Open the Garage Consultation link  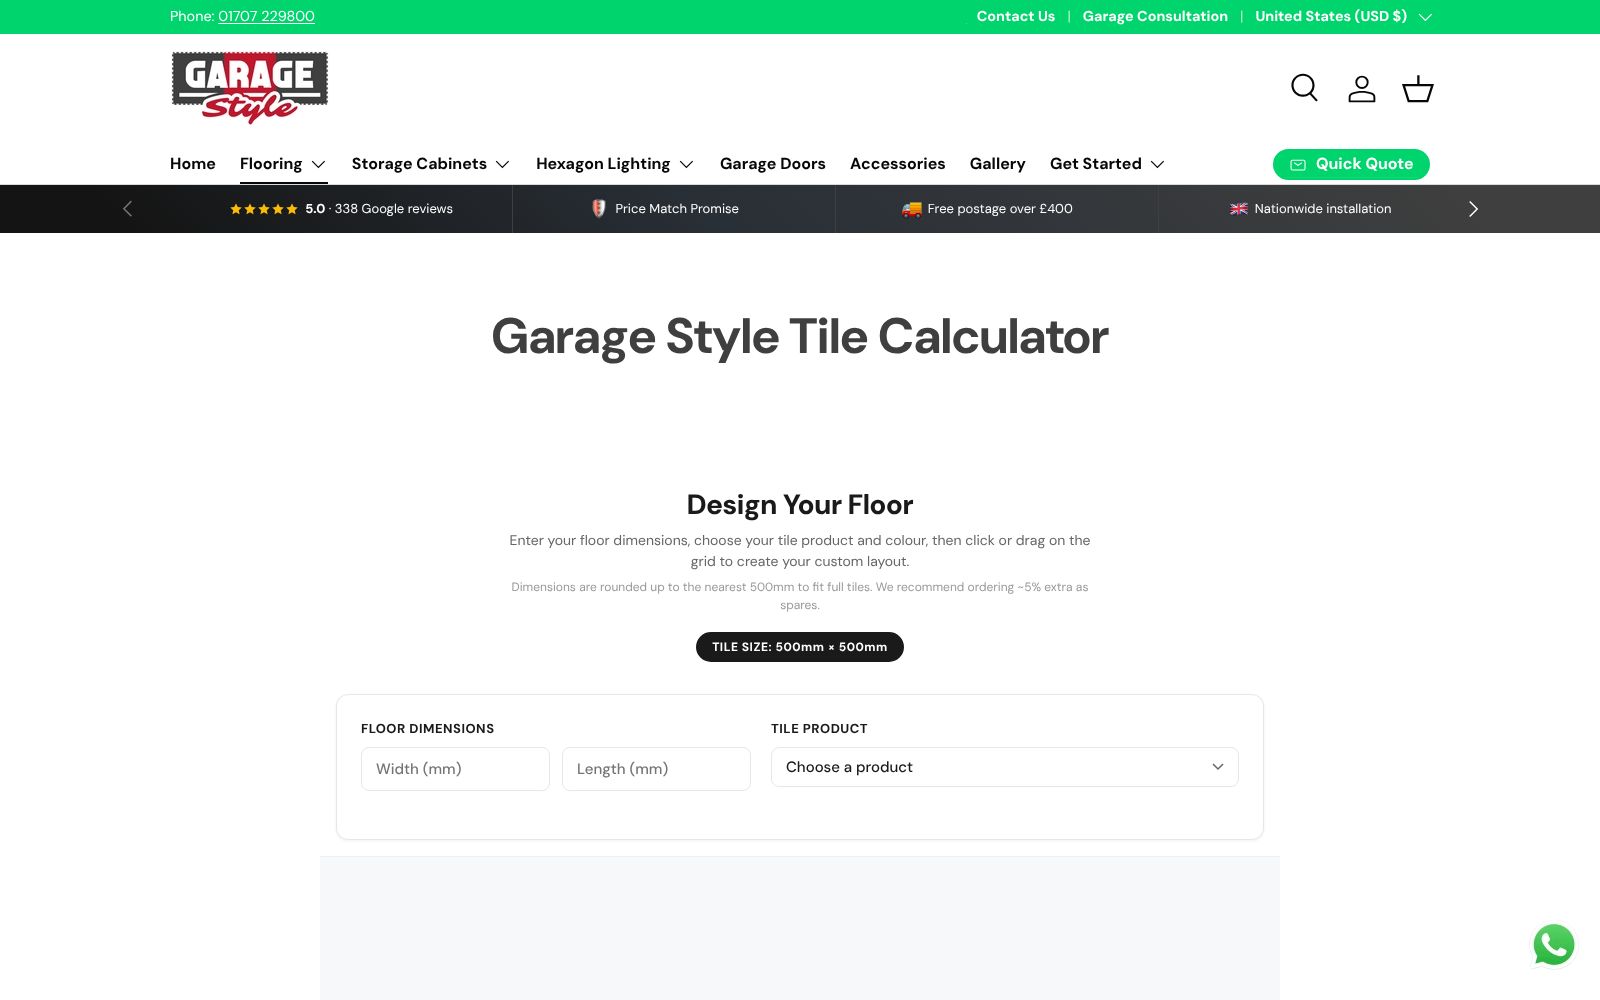click(1155, 16)
